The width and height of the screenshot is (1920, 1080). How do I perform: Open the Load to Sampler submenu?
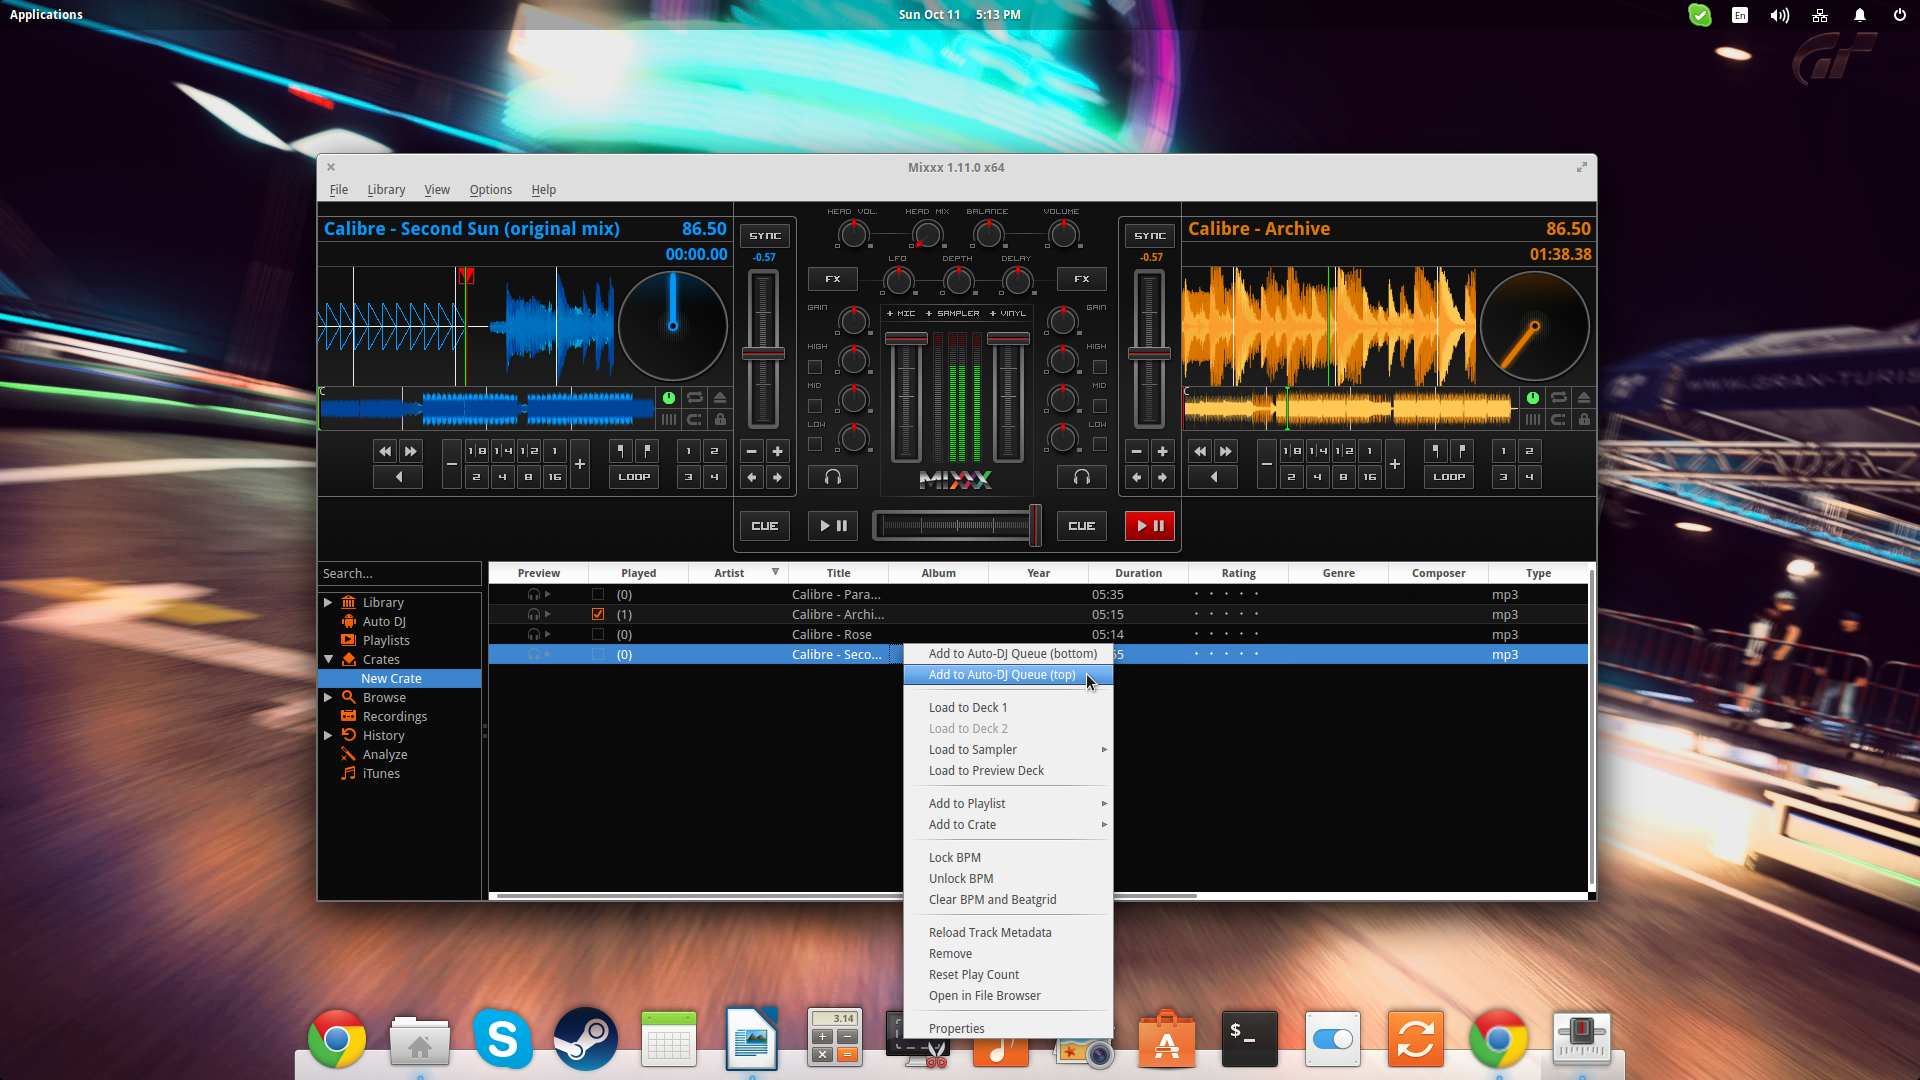(x=1008, y=750)
